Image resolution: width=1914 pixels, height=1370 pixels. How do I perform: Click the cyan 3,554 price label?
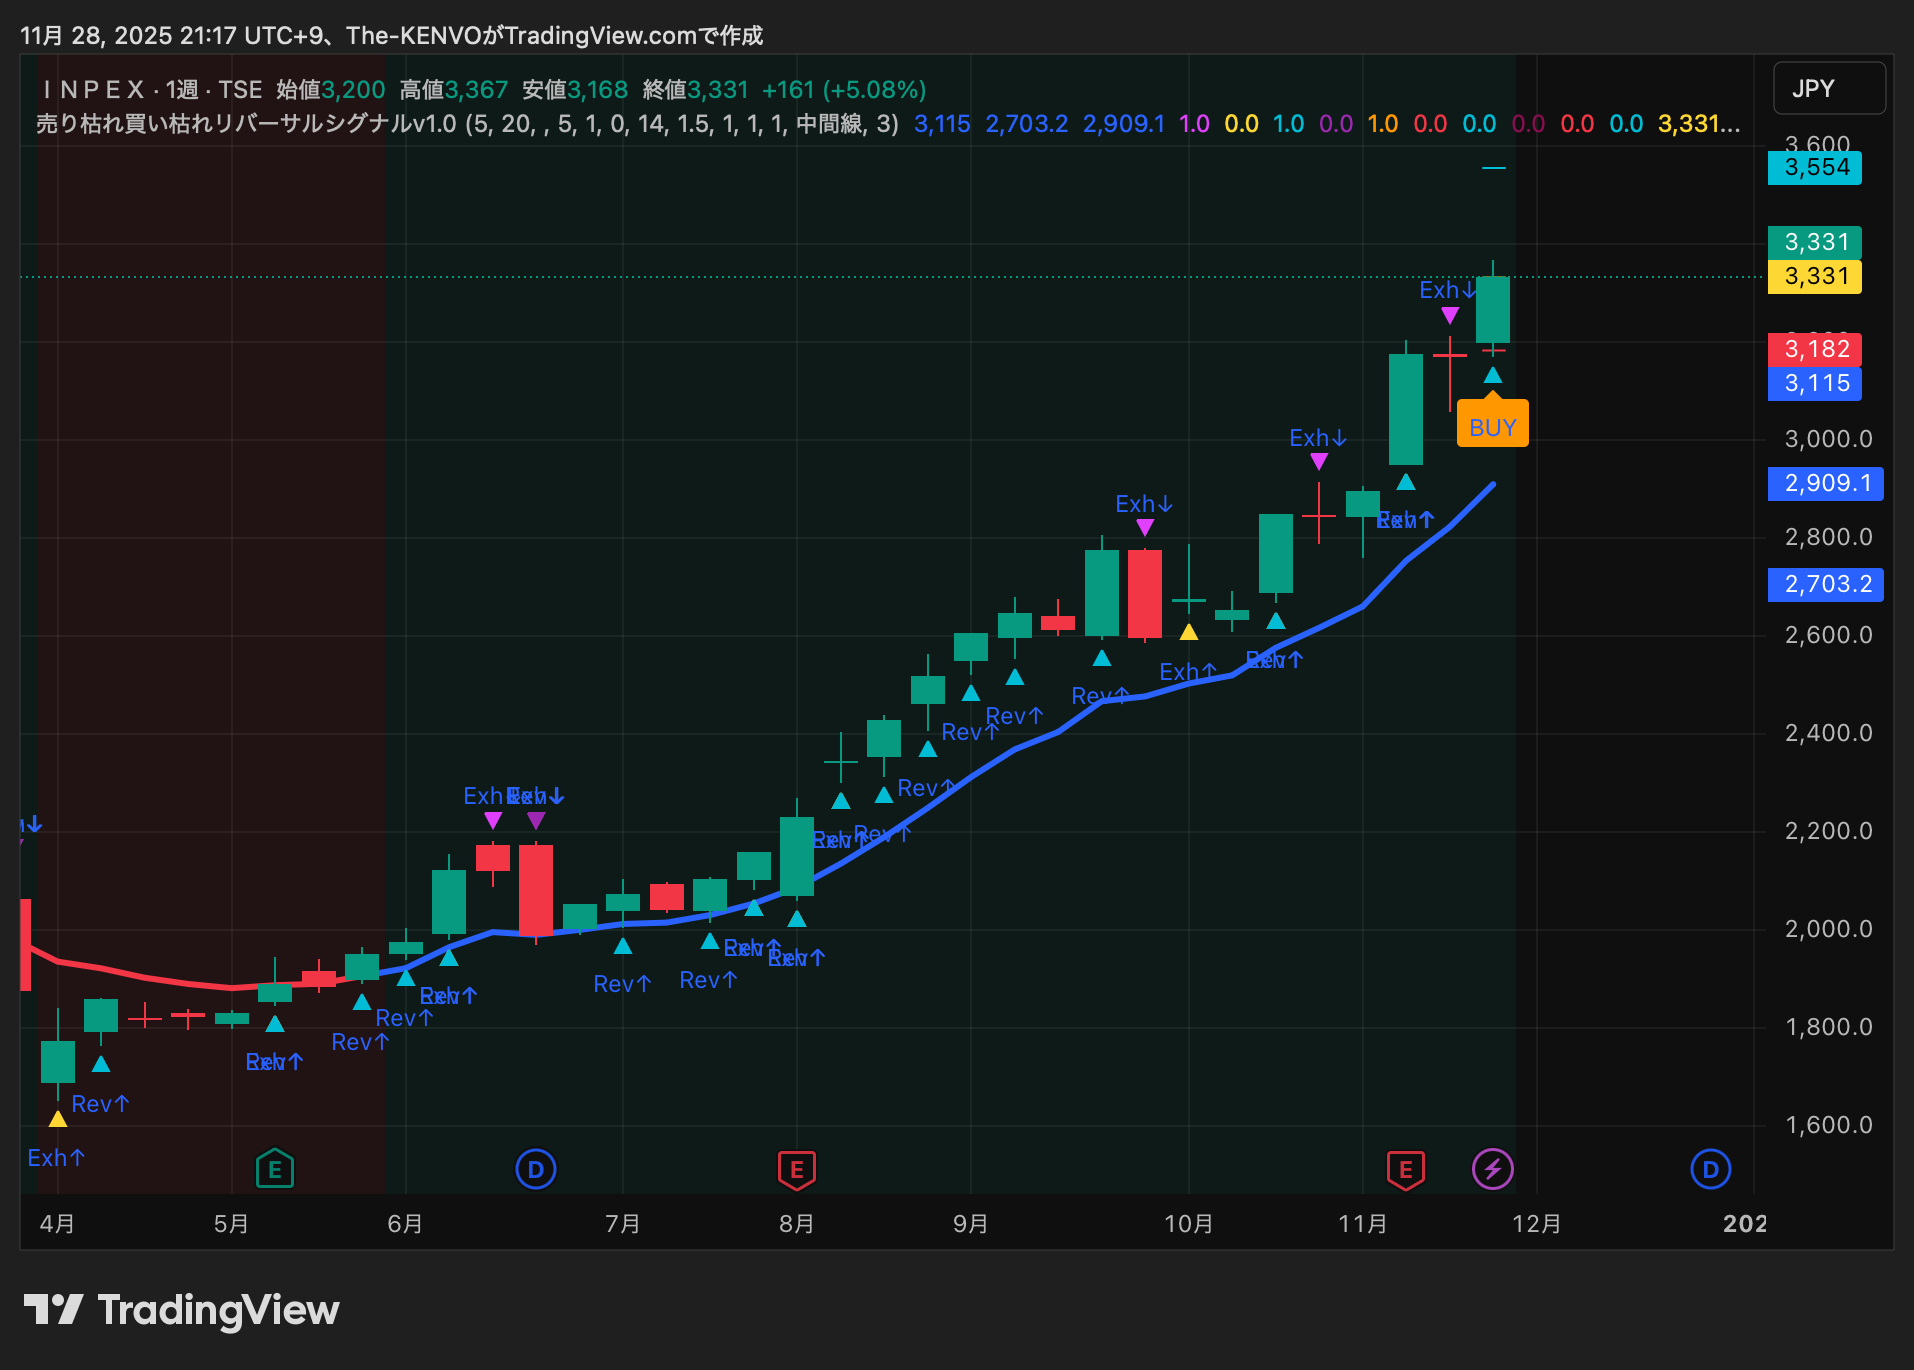[x=1815, y=167]
